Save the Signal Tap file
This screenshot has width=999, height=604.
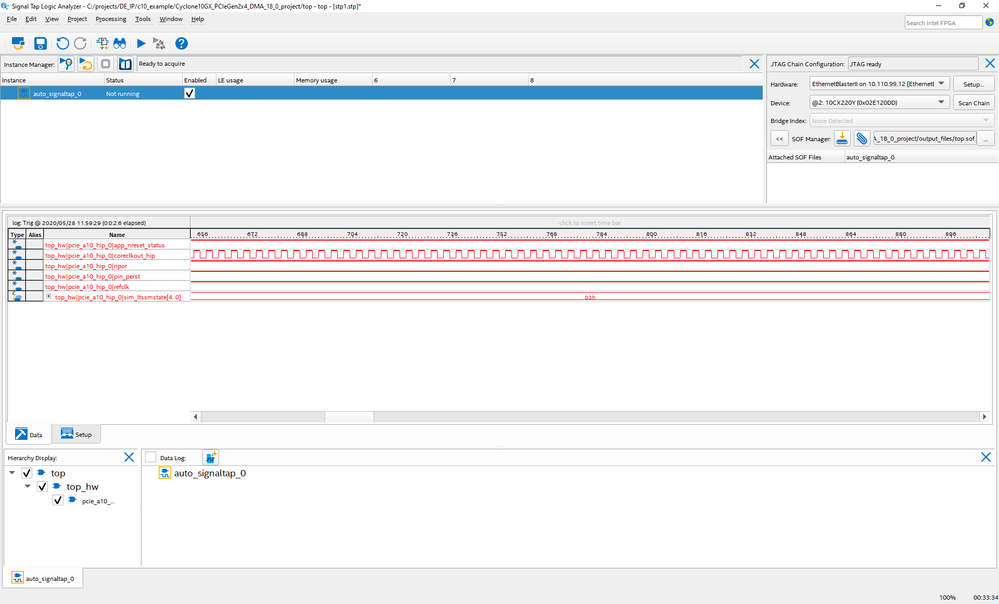pyautogui.click(x=40, y=43)
